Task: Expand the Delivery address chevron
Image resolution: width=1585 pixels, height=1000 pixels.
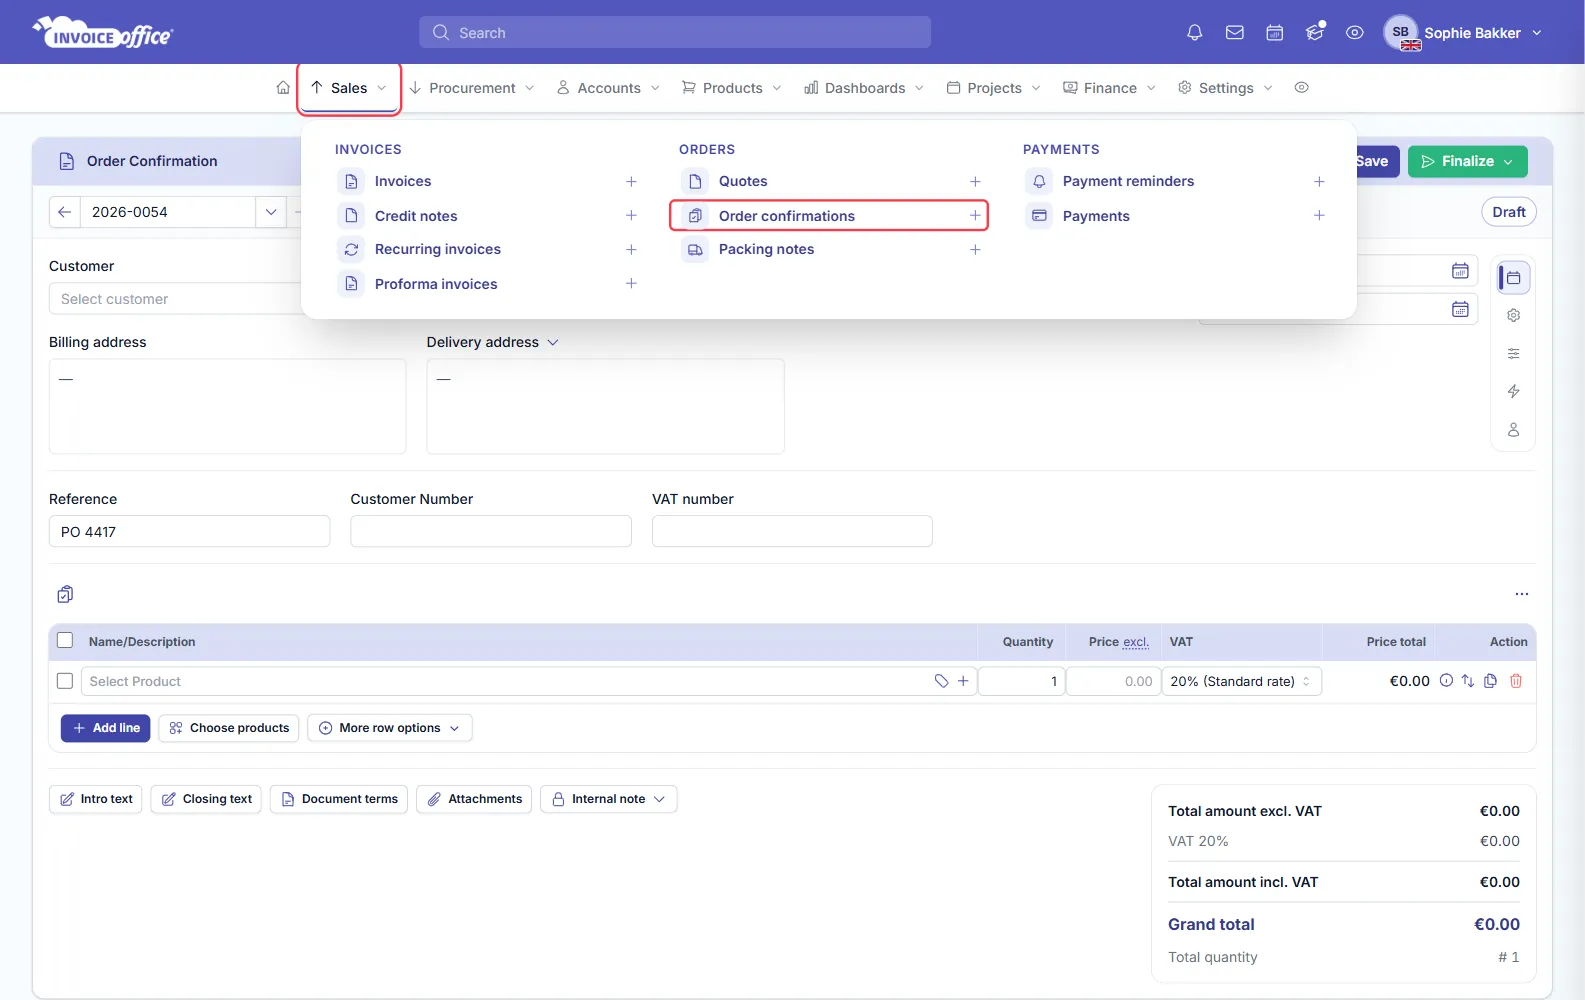Action: point(553,342)
